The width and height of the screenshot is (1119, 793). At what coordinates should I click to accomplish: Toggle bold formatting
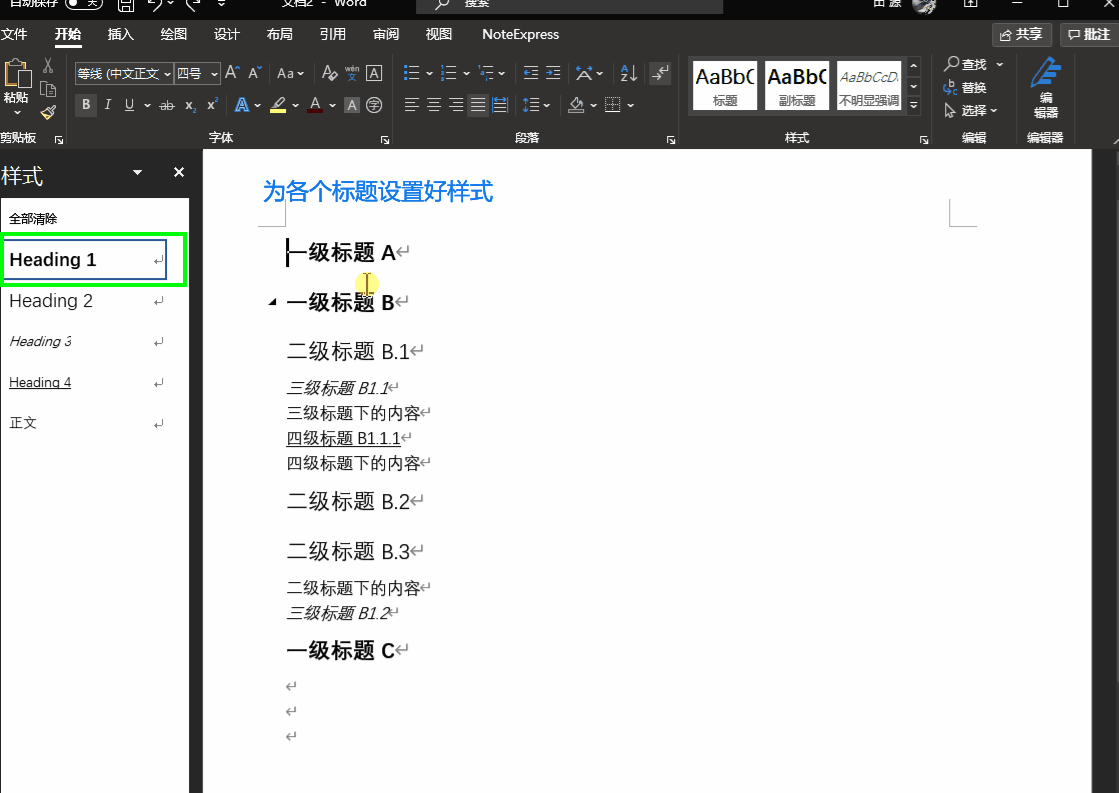point(86,104)
